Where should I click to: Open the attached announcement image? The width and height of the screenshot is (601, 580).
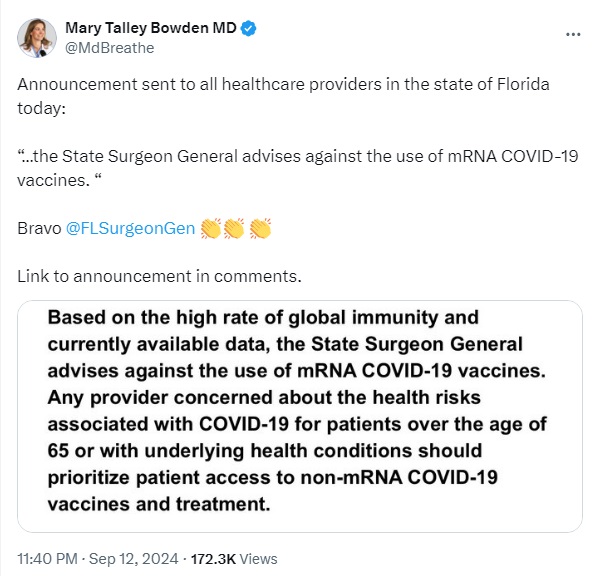click(x=300, y=416)
